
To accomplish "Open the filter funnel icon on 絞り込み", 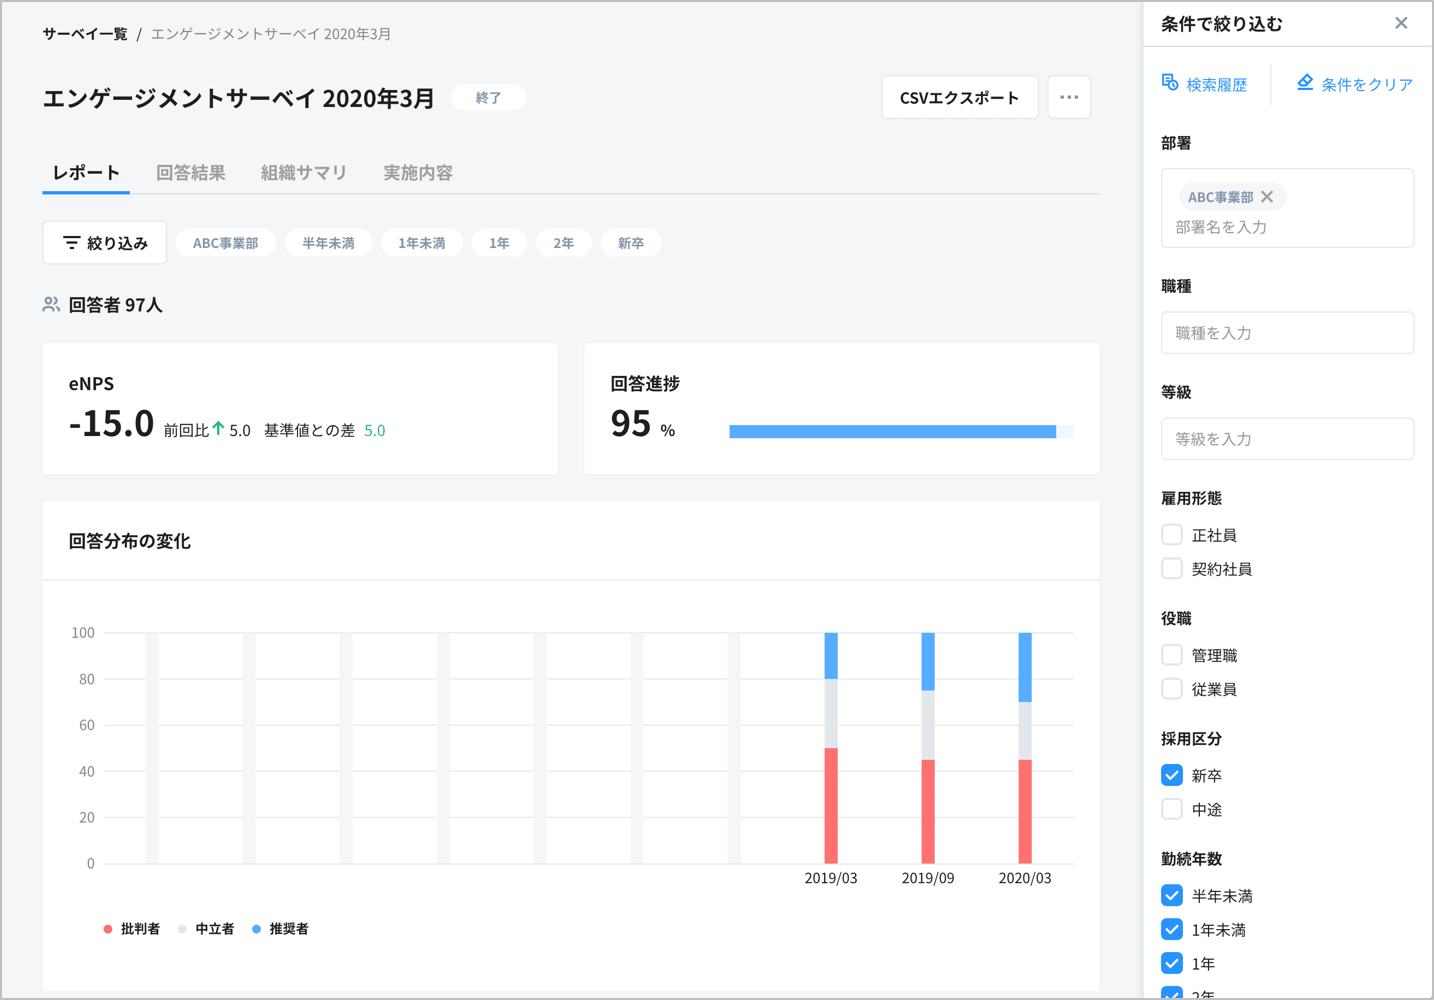I will pos(71,242).
